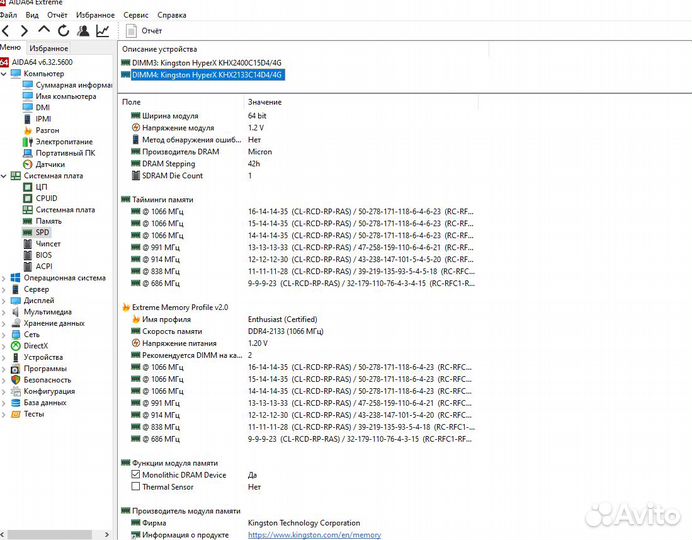Select the ЦП icon in the tree

pyautogui.click(x=28, y=187)
